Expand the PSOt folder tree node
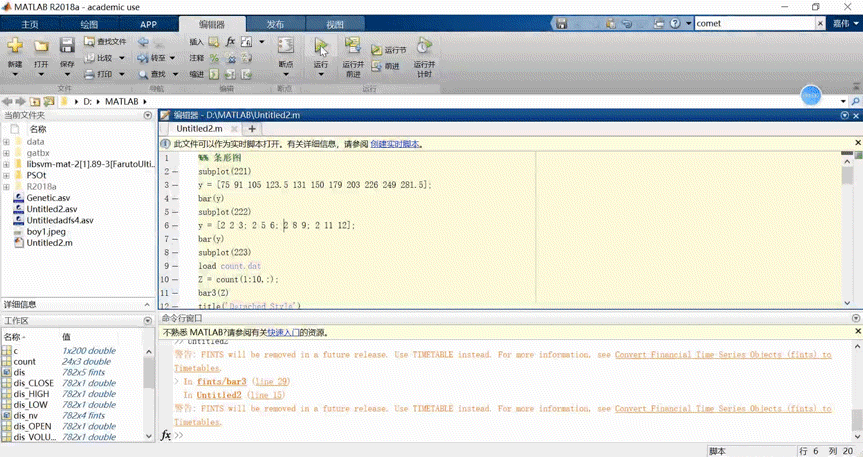 click(x=6, y=176)
